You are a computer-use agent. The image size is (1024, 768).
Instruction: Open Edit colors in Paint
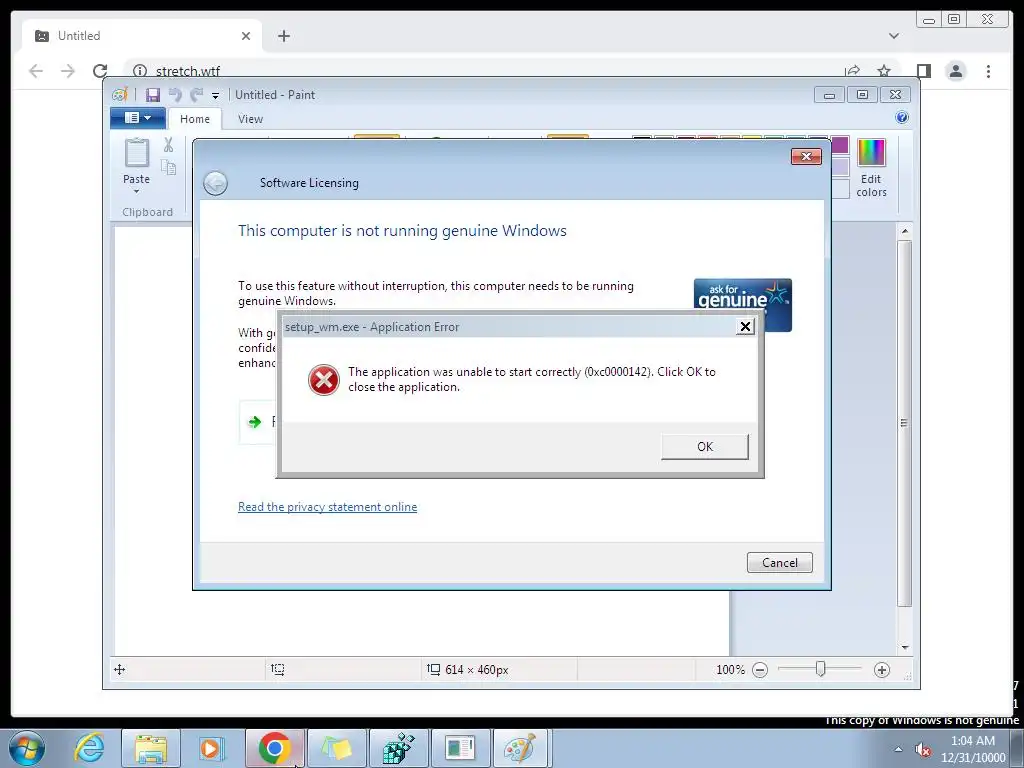(x=871, y=168)
